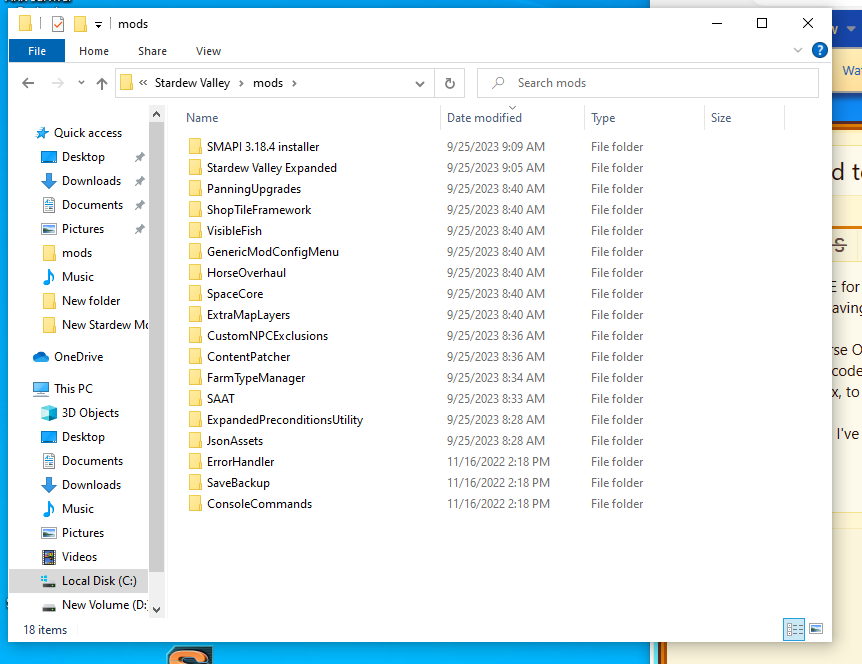The width and height of the screenshot is (862, 664).
Task: Select the GenericModConfigMenu folder
Action: pos(273,252)
